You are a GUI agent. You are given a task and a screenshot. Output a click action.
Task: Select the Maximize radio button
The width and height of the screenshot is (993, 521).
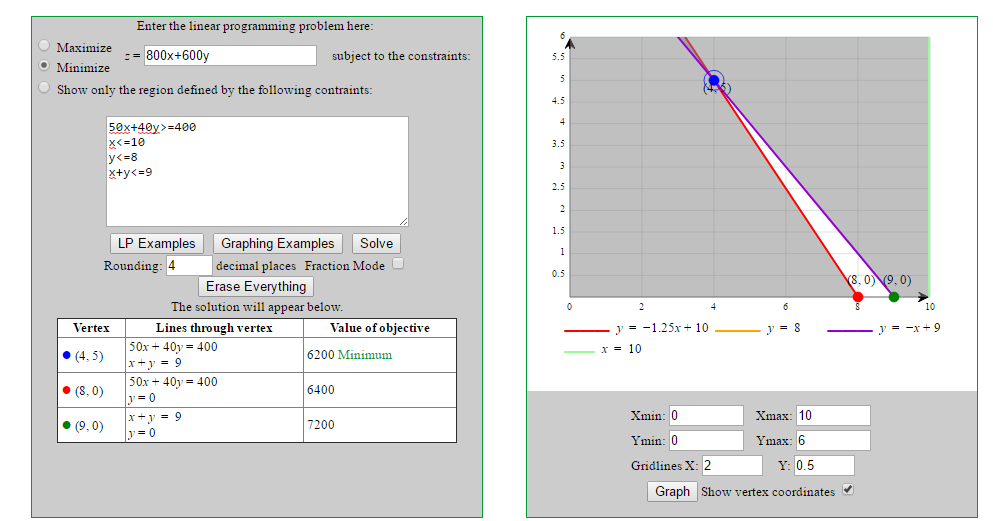click(x=44, y=46)
